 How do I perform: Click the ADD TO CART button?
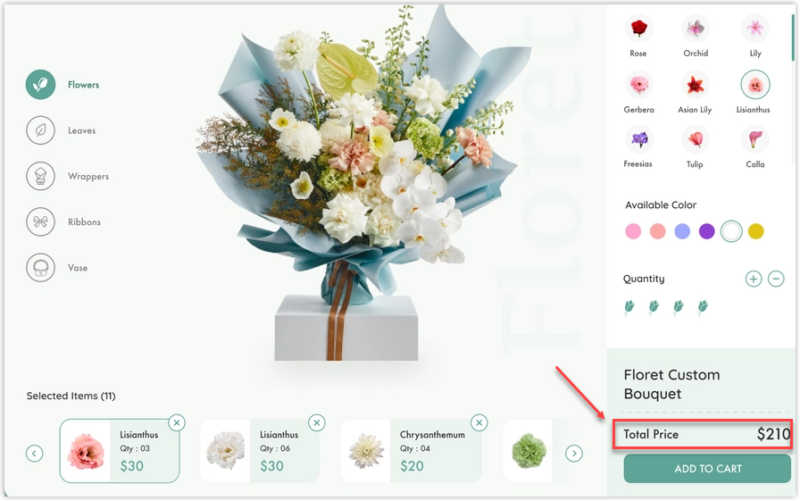707,468
